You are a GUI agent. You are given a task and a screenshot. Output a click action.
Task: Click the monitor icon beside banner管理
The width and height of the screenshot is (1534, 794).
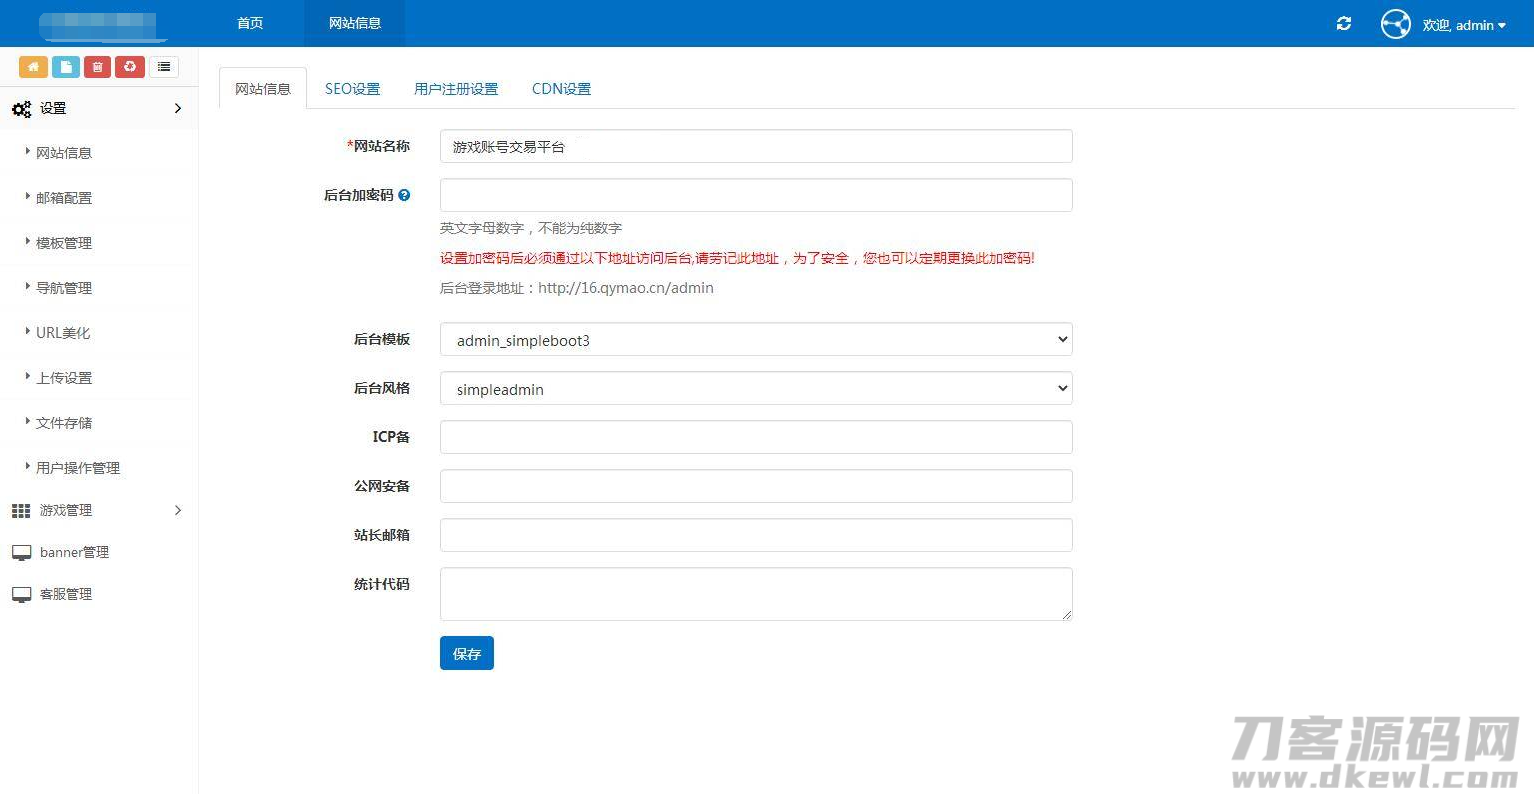[x=21, y=553]
